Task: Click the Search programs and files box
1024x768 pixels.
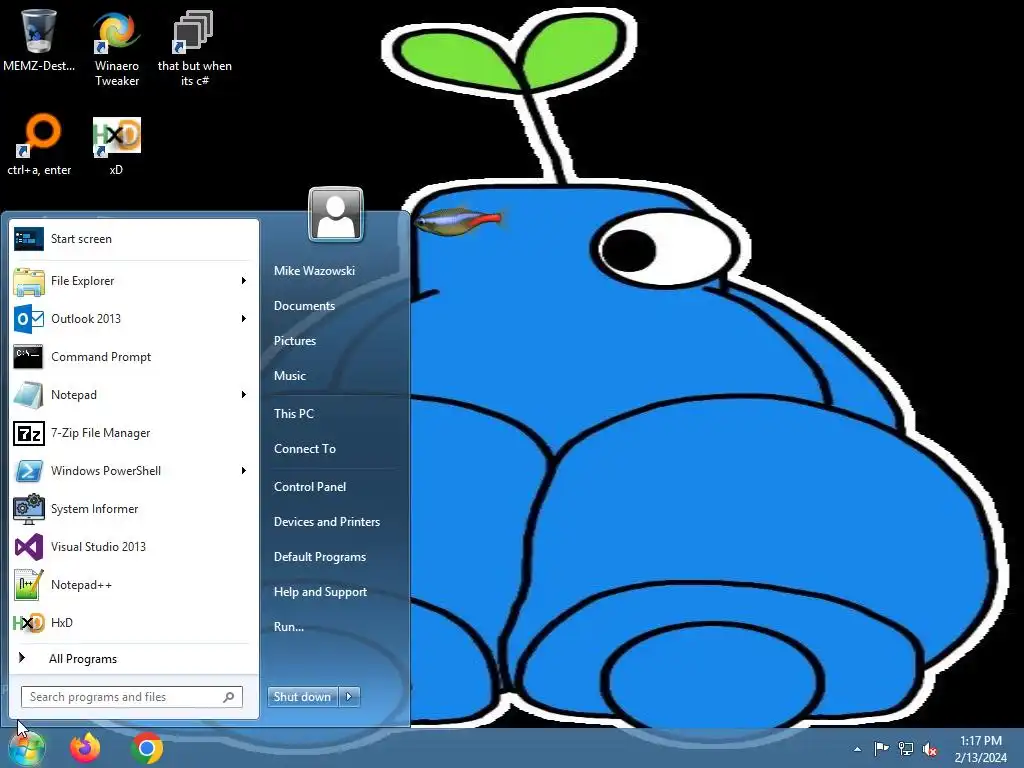Action: 131,697
